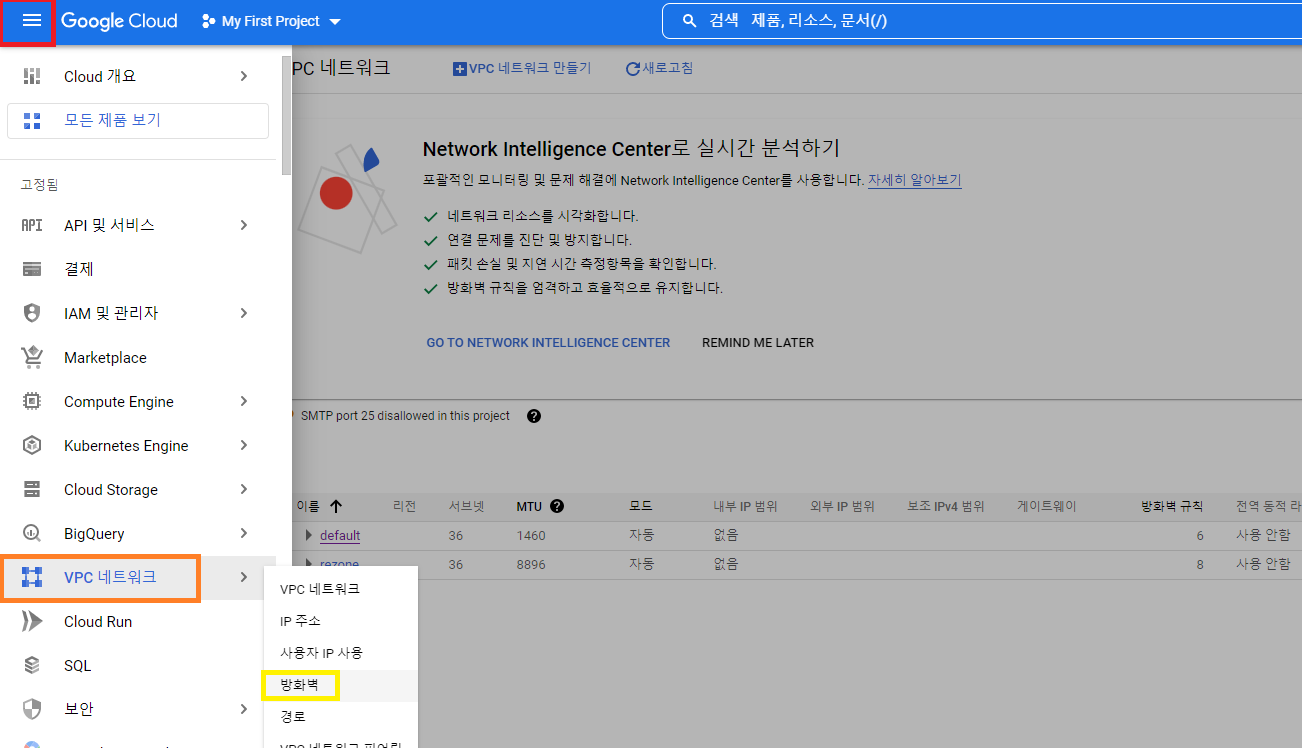1302x748 pixels.
Task: Click the 방화벽 규칙 column header
Action: pyautogui.click(x=1172, y=506)
